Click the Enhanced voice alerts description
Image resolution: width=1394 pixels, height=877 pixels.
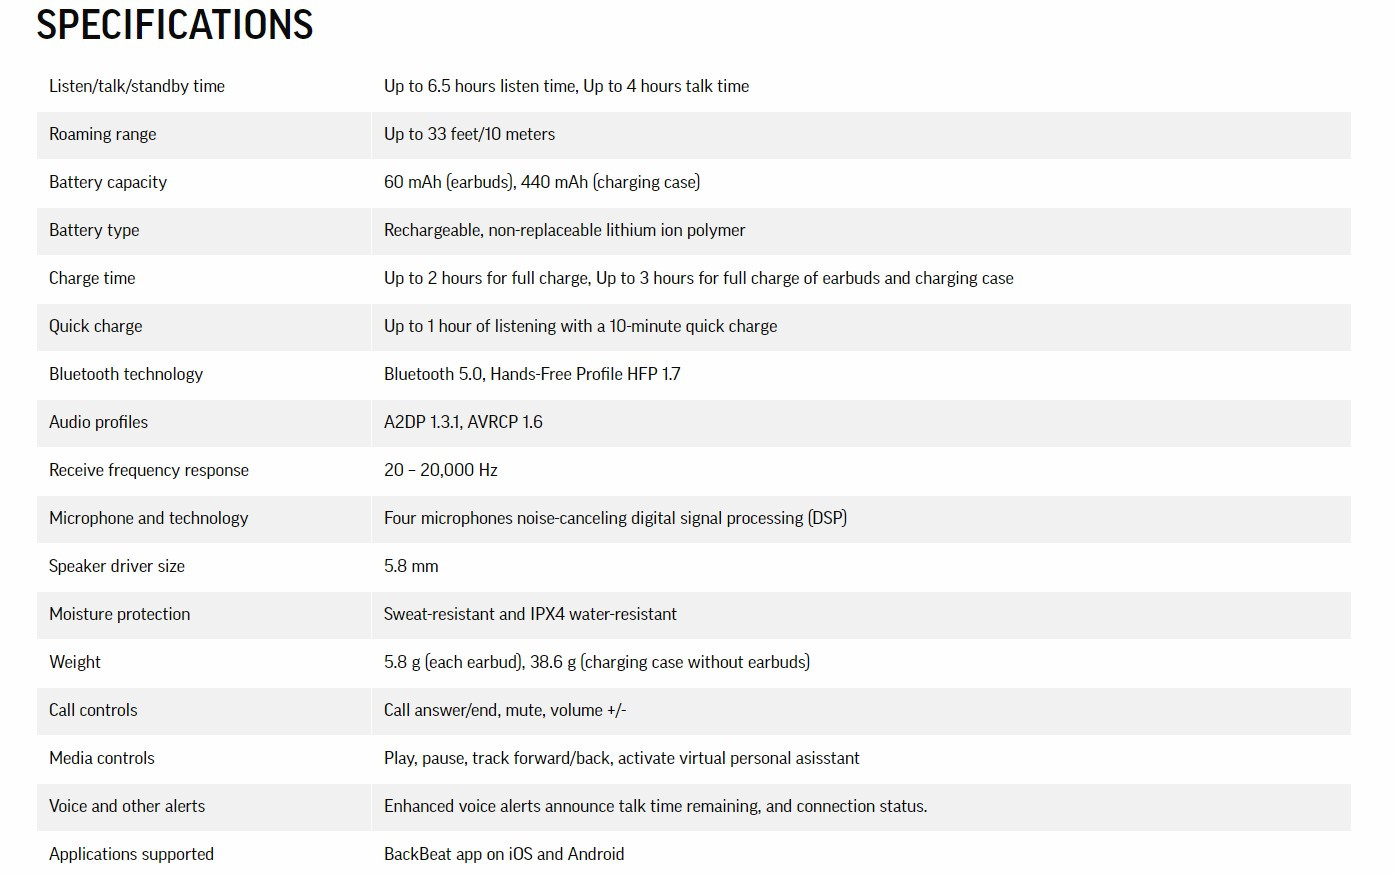tap(655, 806)
